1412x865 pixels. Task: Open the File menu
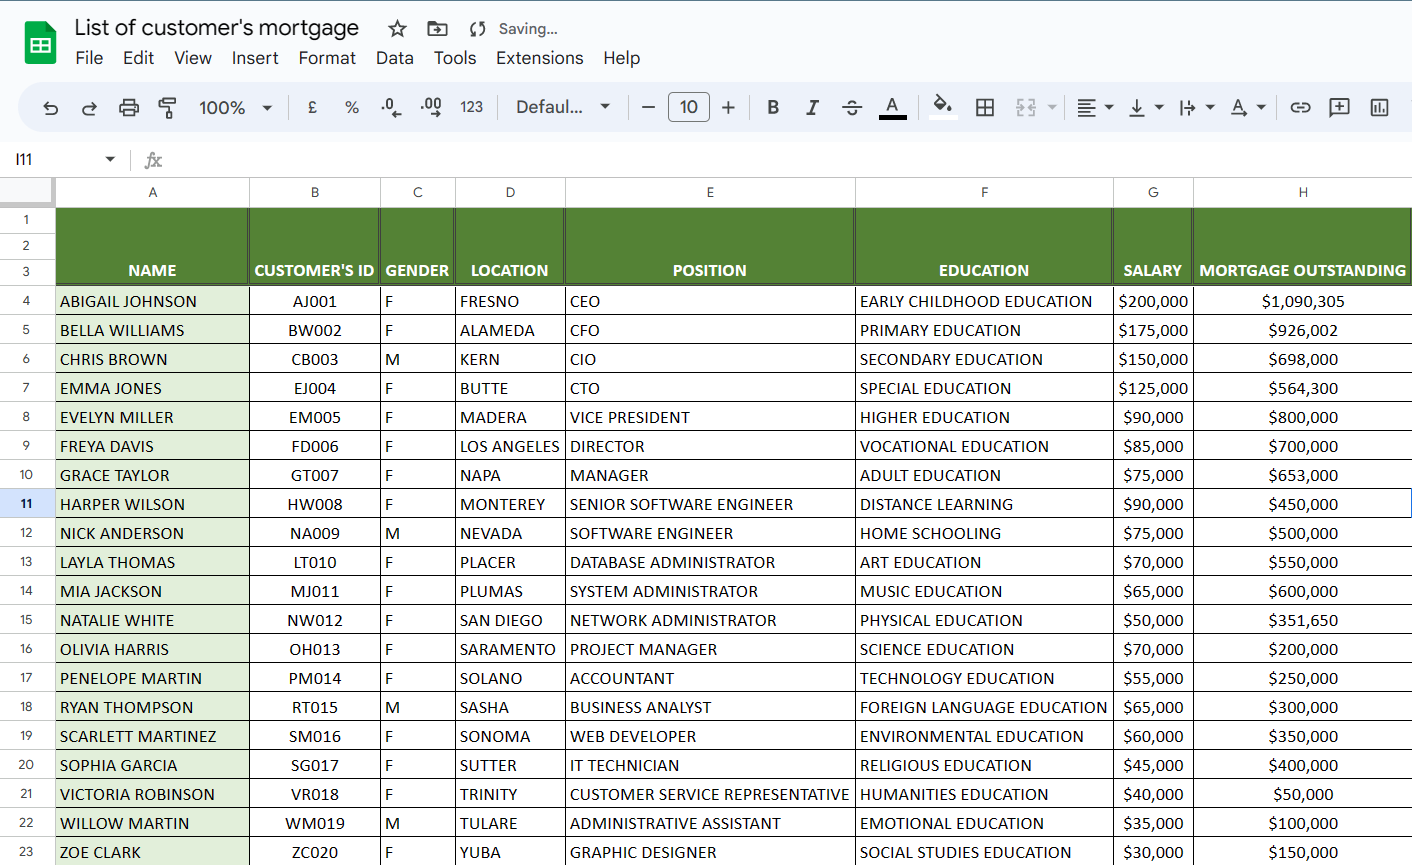[89, 58]
